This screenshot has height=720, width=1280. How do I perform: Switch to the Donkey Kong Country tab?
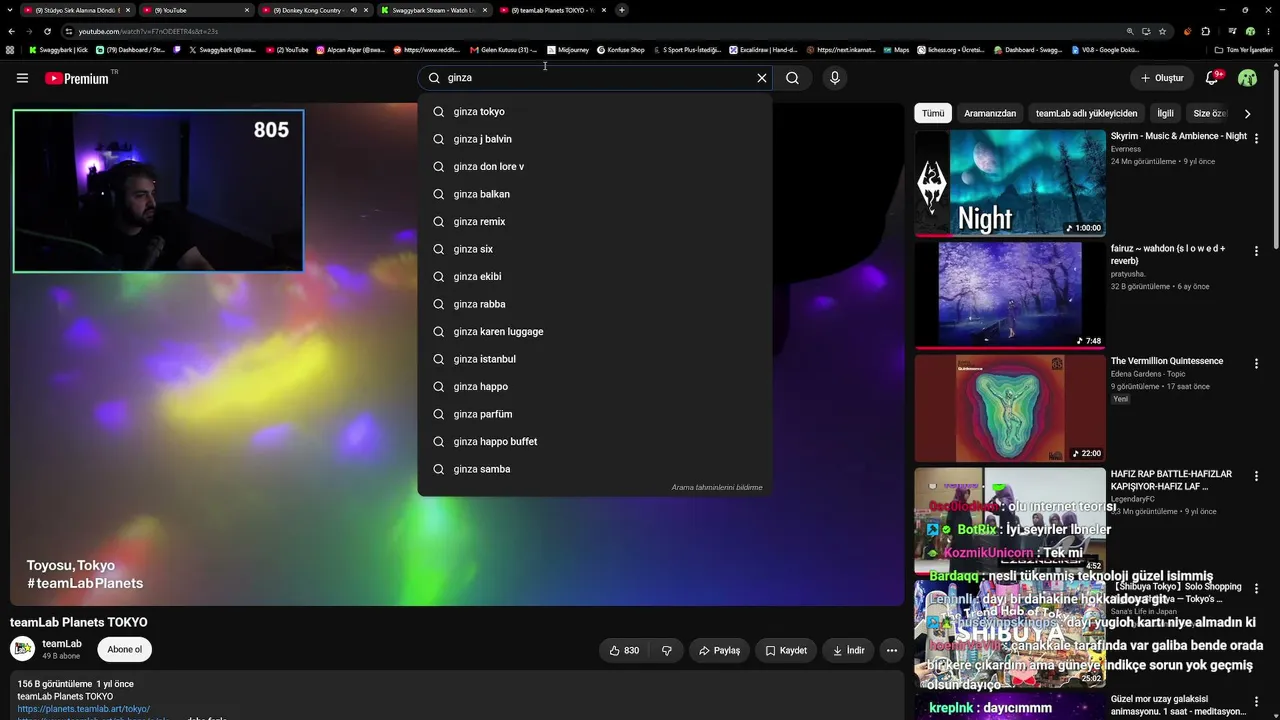[x=313, y=10]
